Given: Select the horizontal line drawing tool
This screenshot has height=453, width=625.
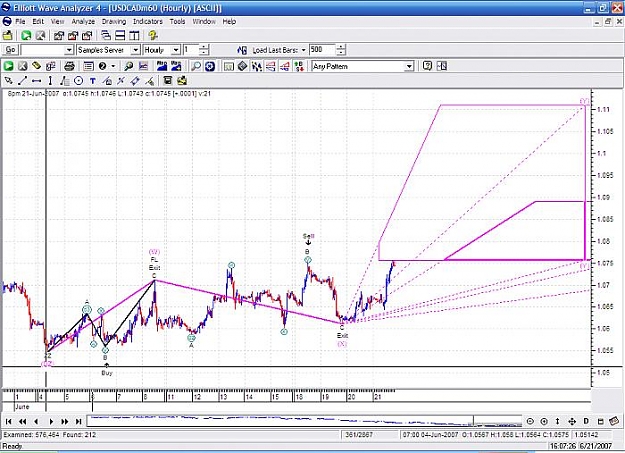Looking at the screenshot, I should [x=36, y=81].
